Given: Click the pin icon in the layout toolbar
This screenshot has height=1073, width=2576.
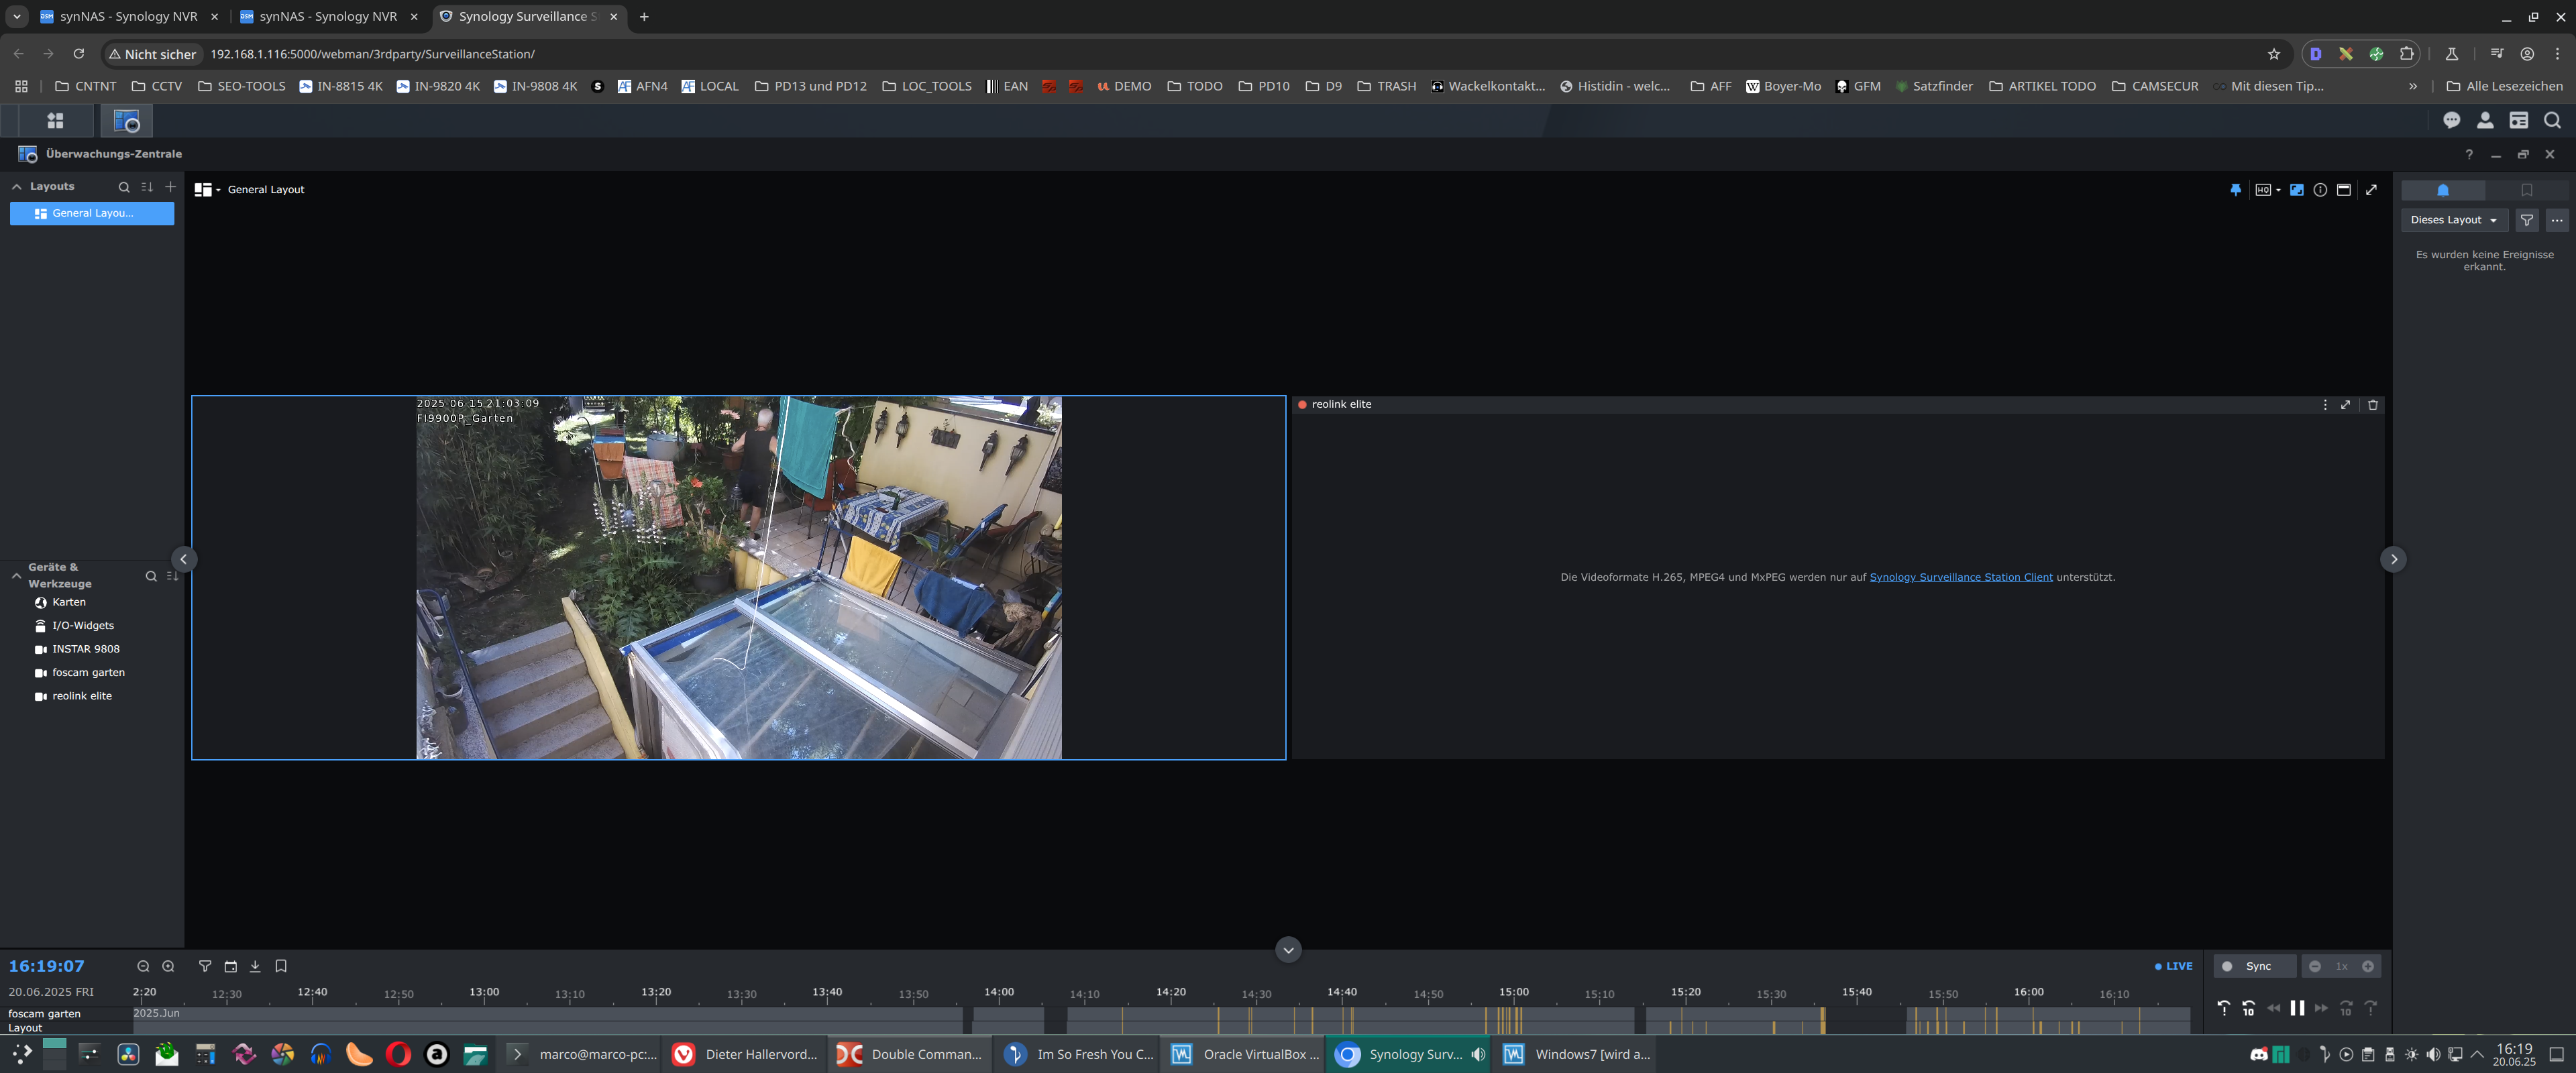Looking at the screenshot, I should [2235, 190].
